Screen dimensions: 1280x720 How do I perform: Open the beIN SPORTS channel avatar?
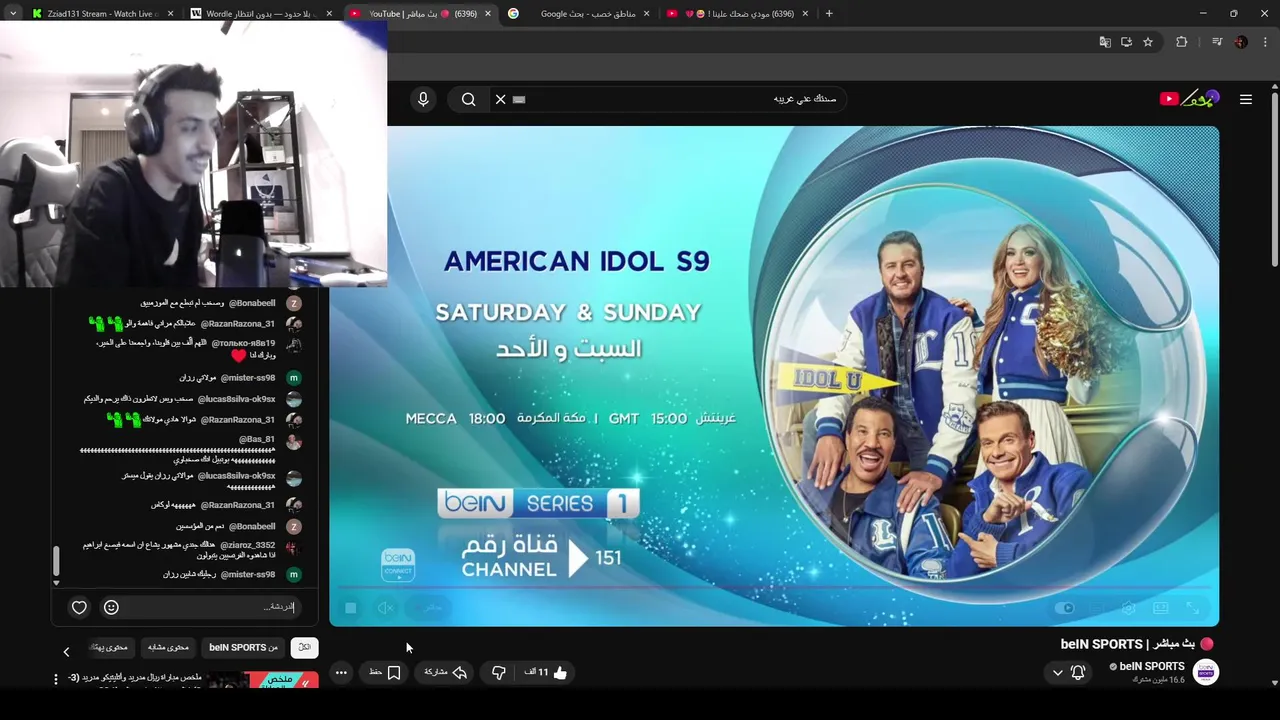click(1206, 672)
